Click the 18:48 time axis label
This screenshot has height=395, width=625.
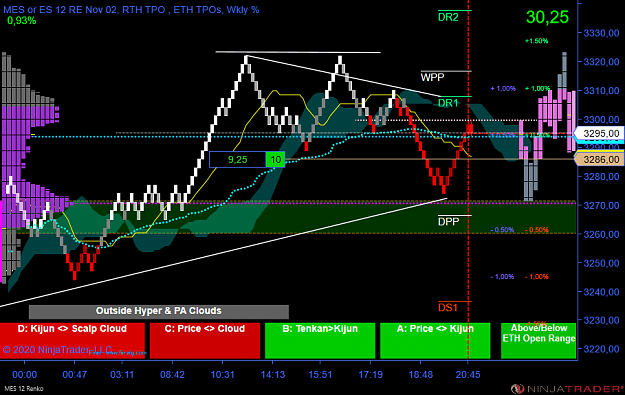tap(421, 375)
